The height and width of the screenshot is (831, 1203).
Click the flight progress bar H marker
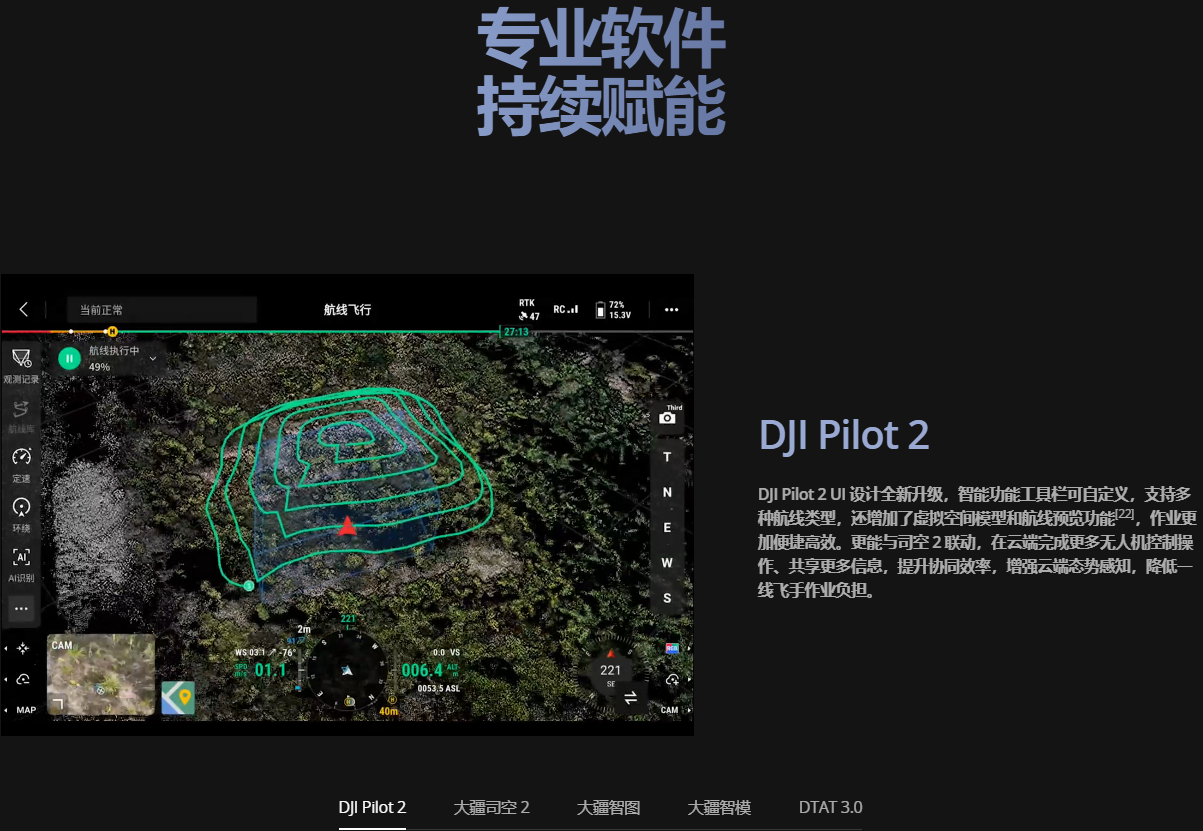pos(112,331)
